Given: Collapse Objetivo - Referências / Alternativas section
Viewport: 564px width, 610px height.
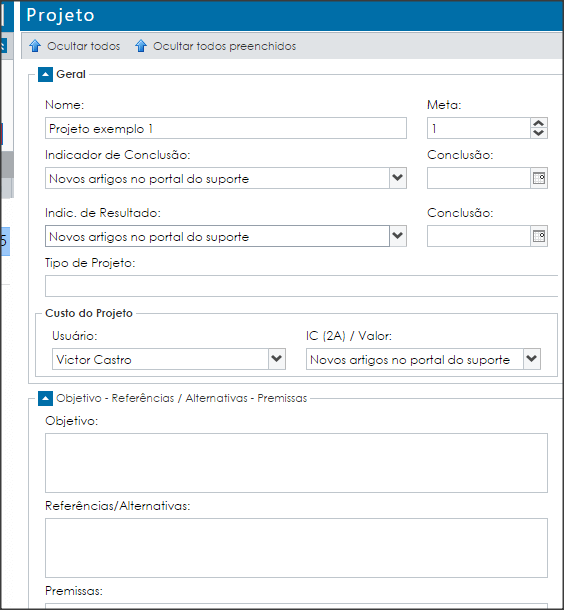Looking at the screenshot, I should click(45, 398).
